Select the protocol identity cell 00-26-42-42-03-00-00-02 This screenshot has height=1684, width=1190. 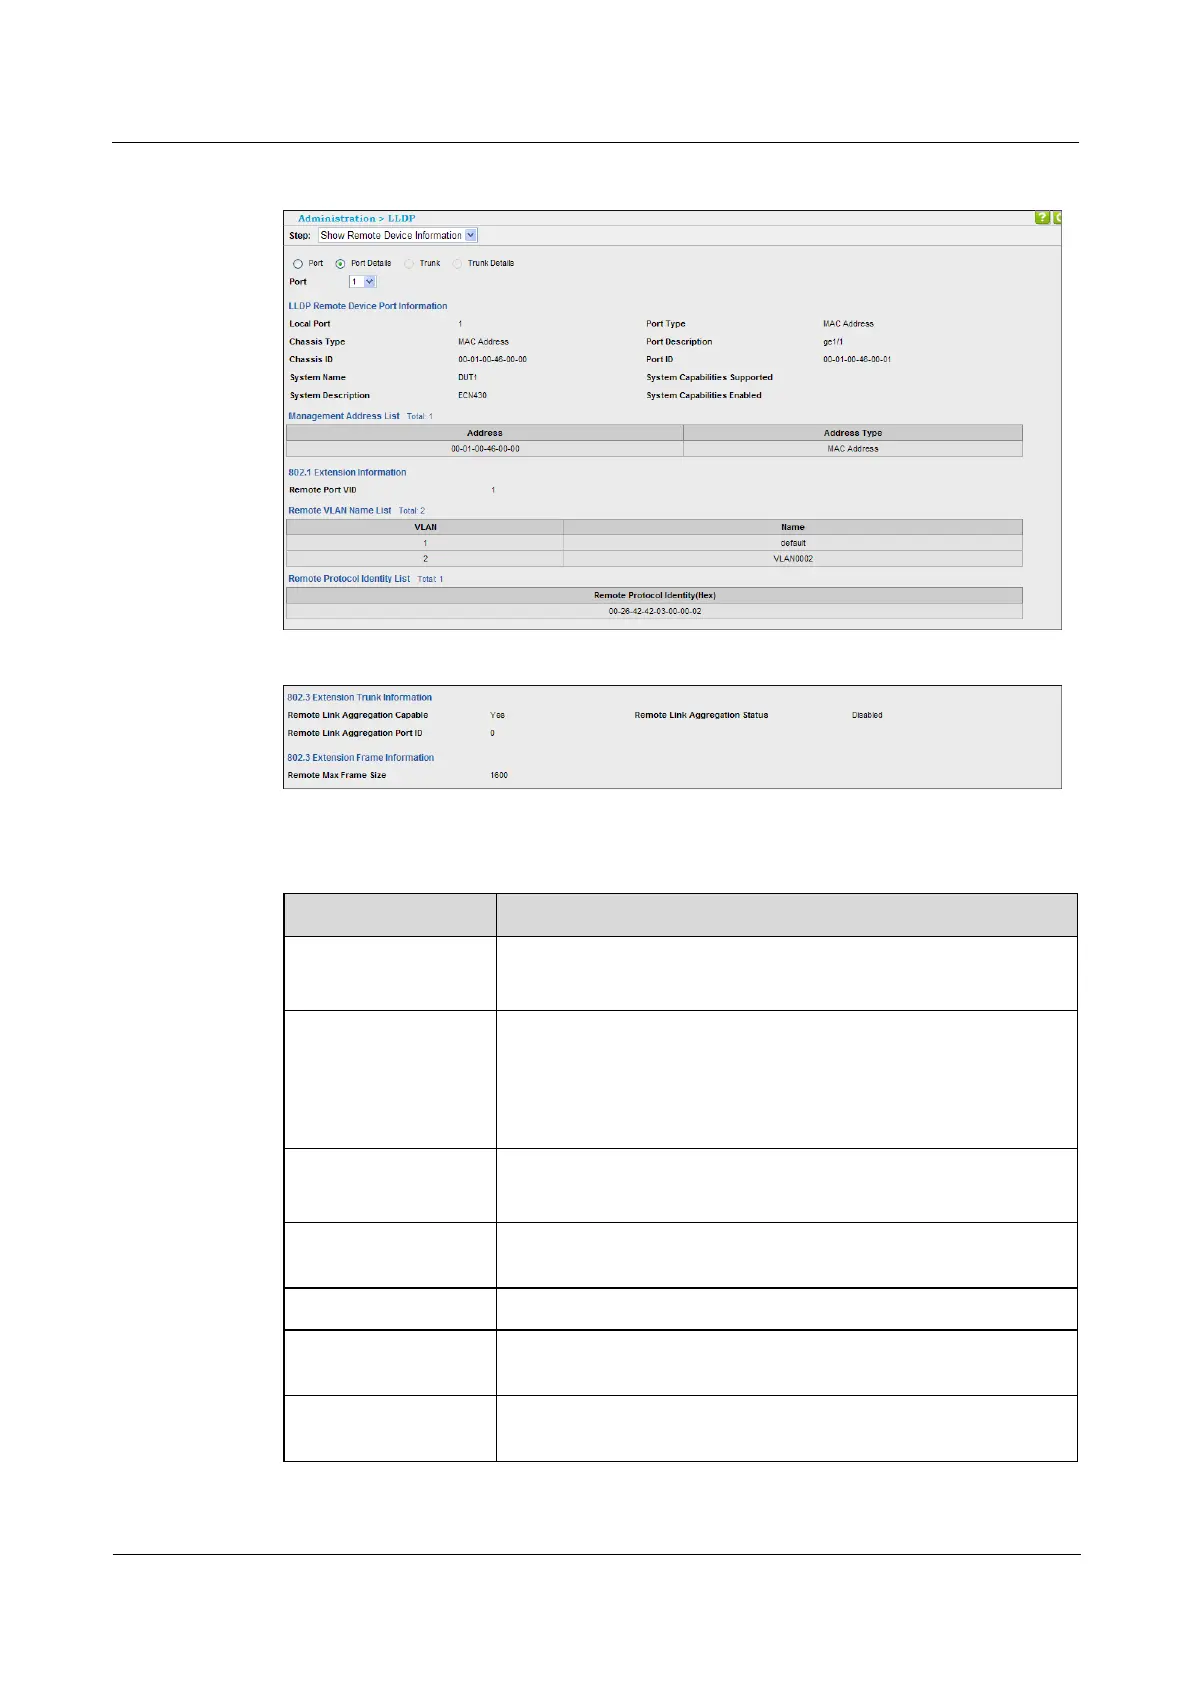coord(654,611)
